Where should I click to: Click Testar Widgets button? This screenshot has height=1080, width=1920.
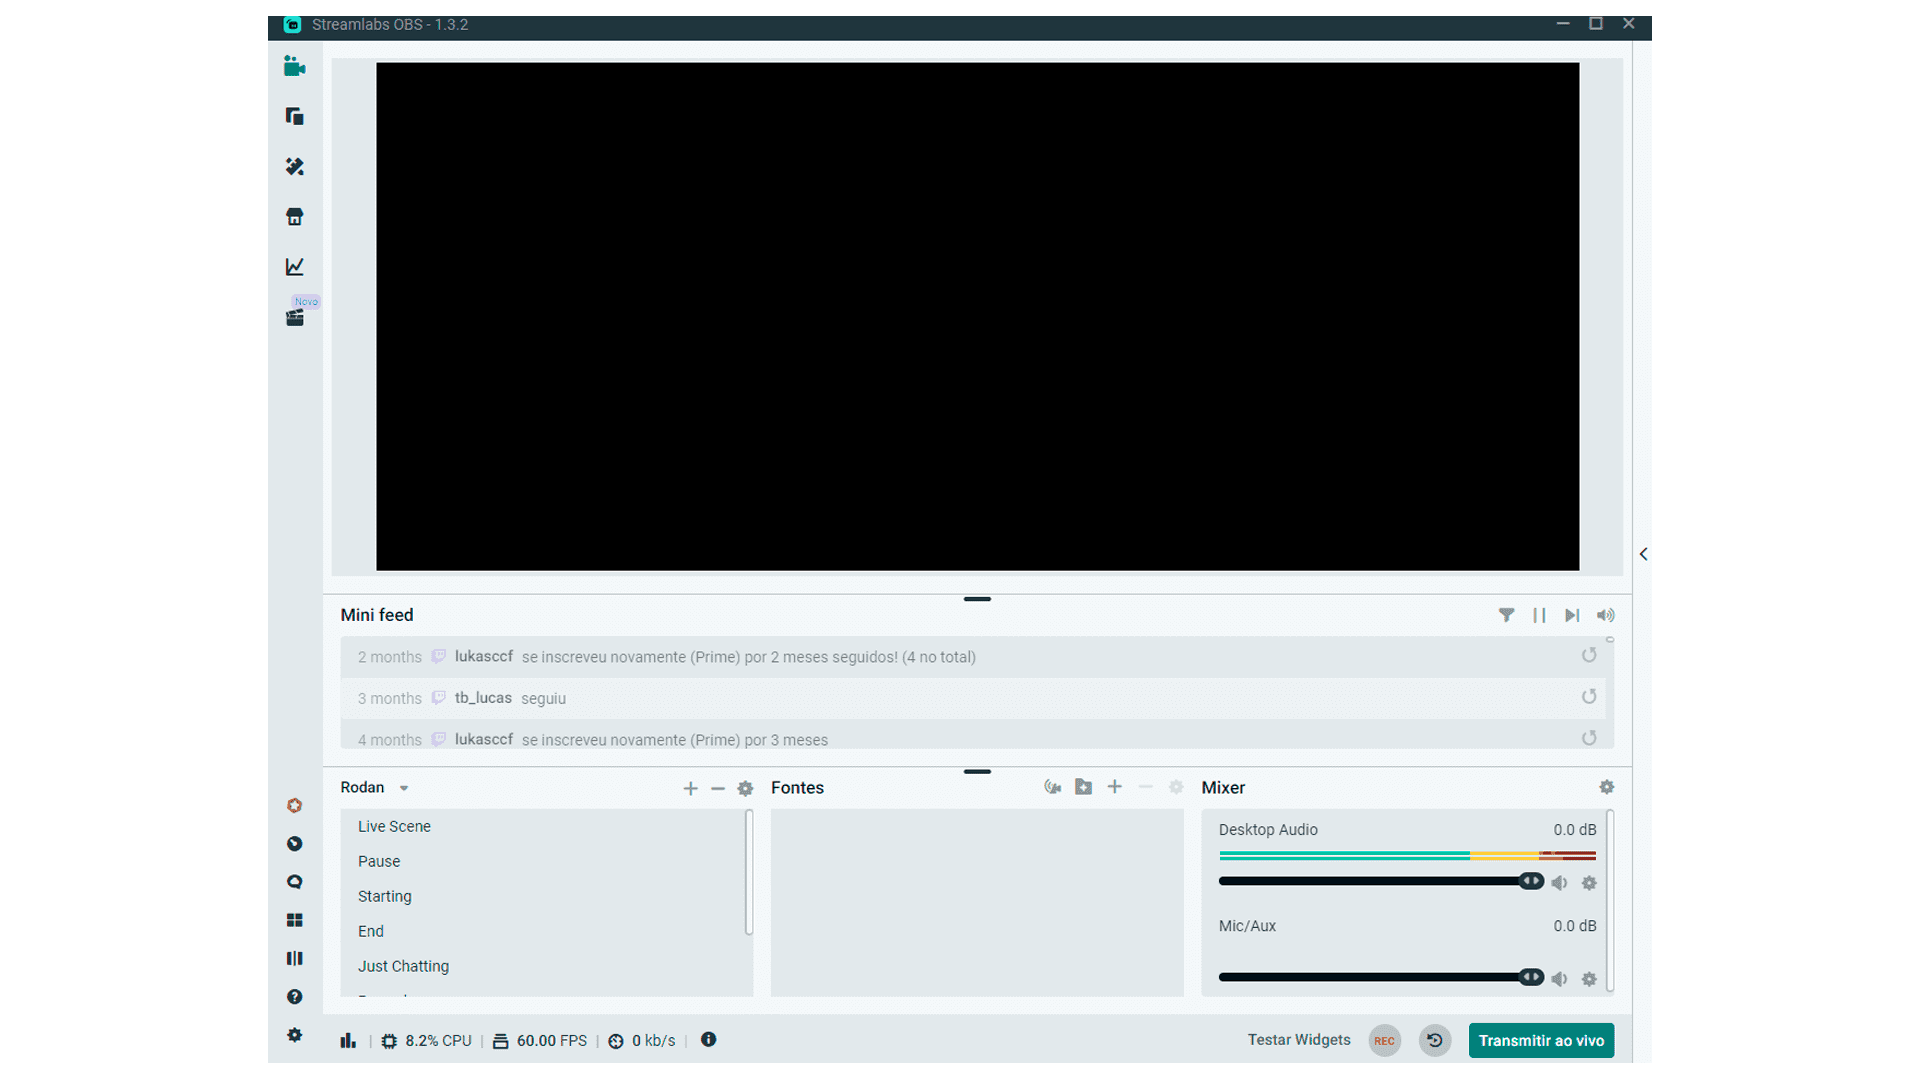click(1299, 1040)
